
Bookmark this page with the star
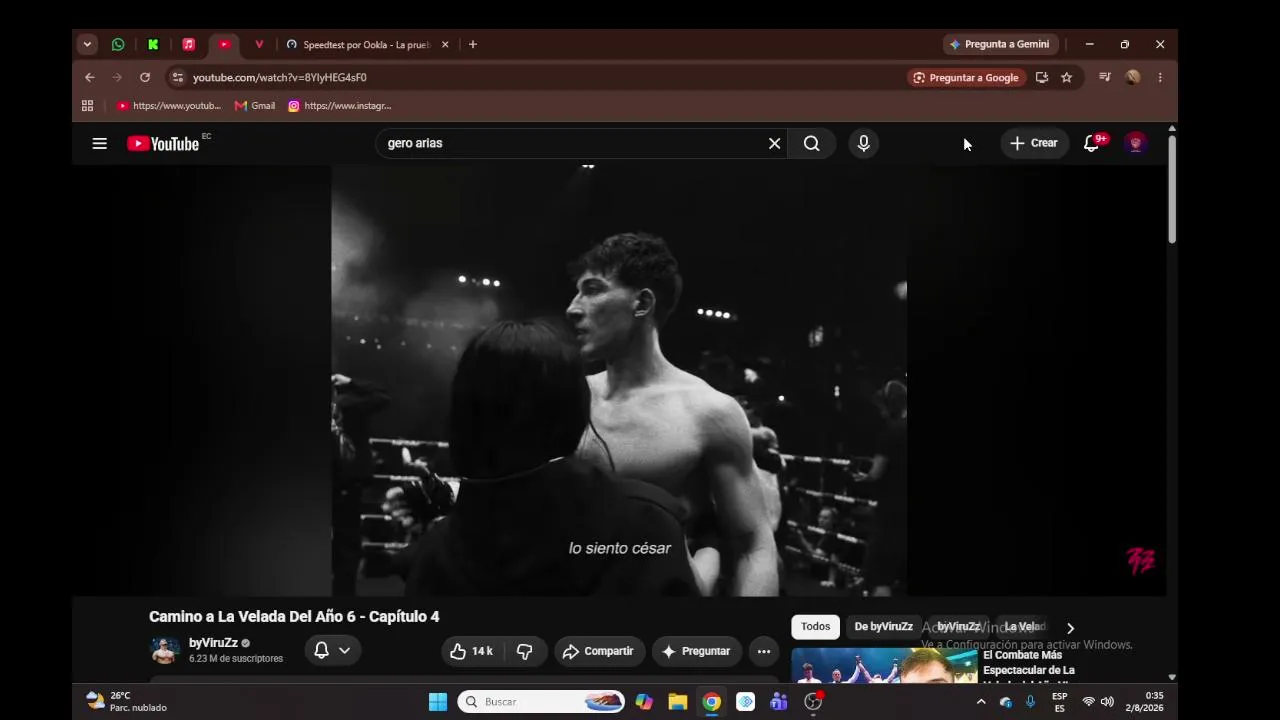tap(1067, 77)
